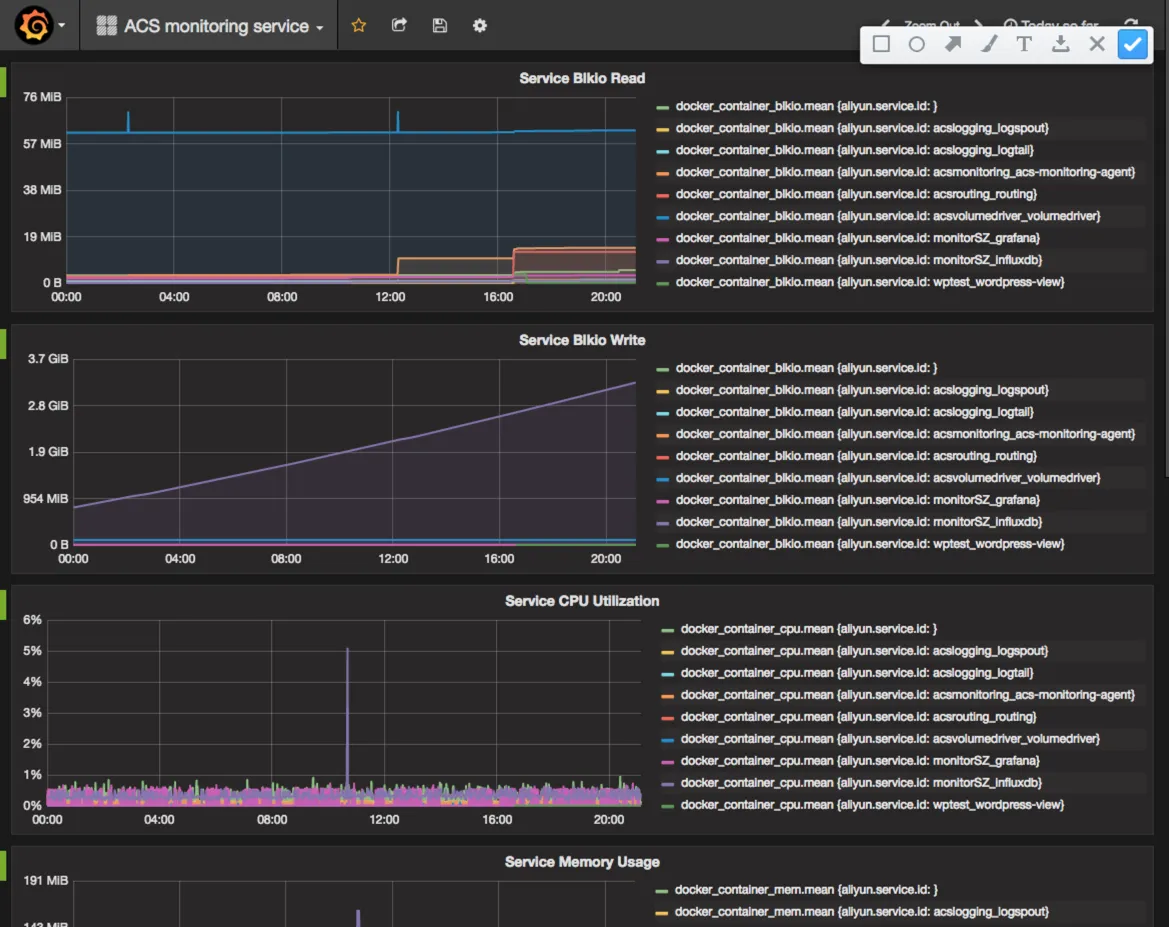Click acslogging_logspout entry in Memory Usage legend
The height and width of the screenshot is (927, 1169).
861,911
